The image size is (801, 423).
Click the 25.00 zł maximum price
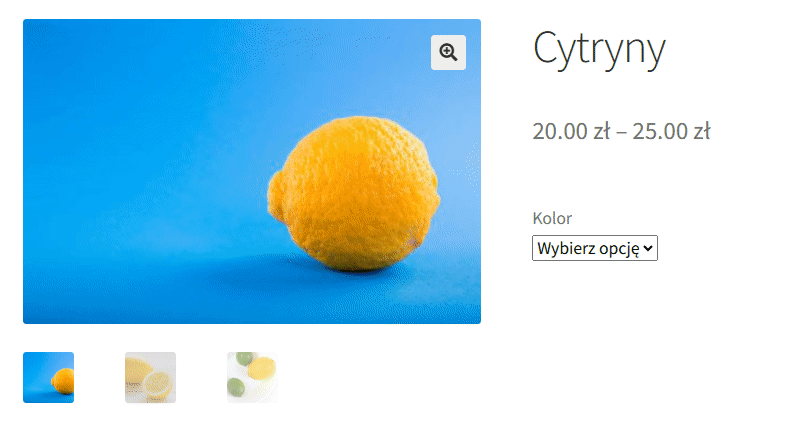(671, 131)
